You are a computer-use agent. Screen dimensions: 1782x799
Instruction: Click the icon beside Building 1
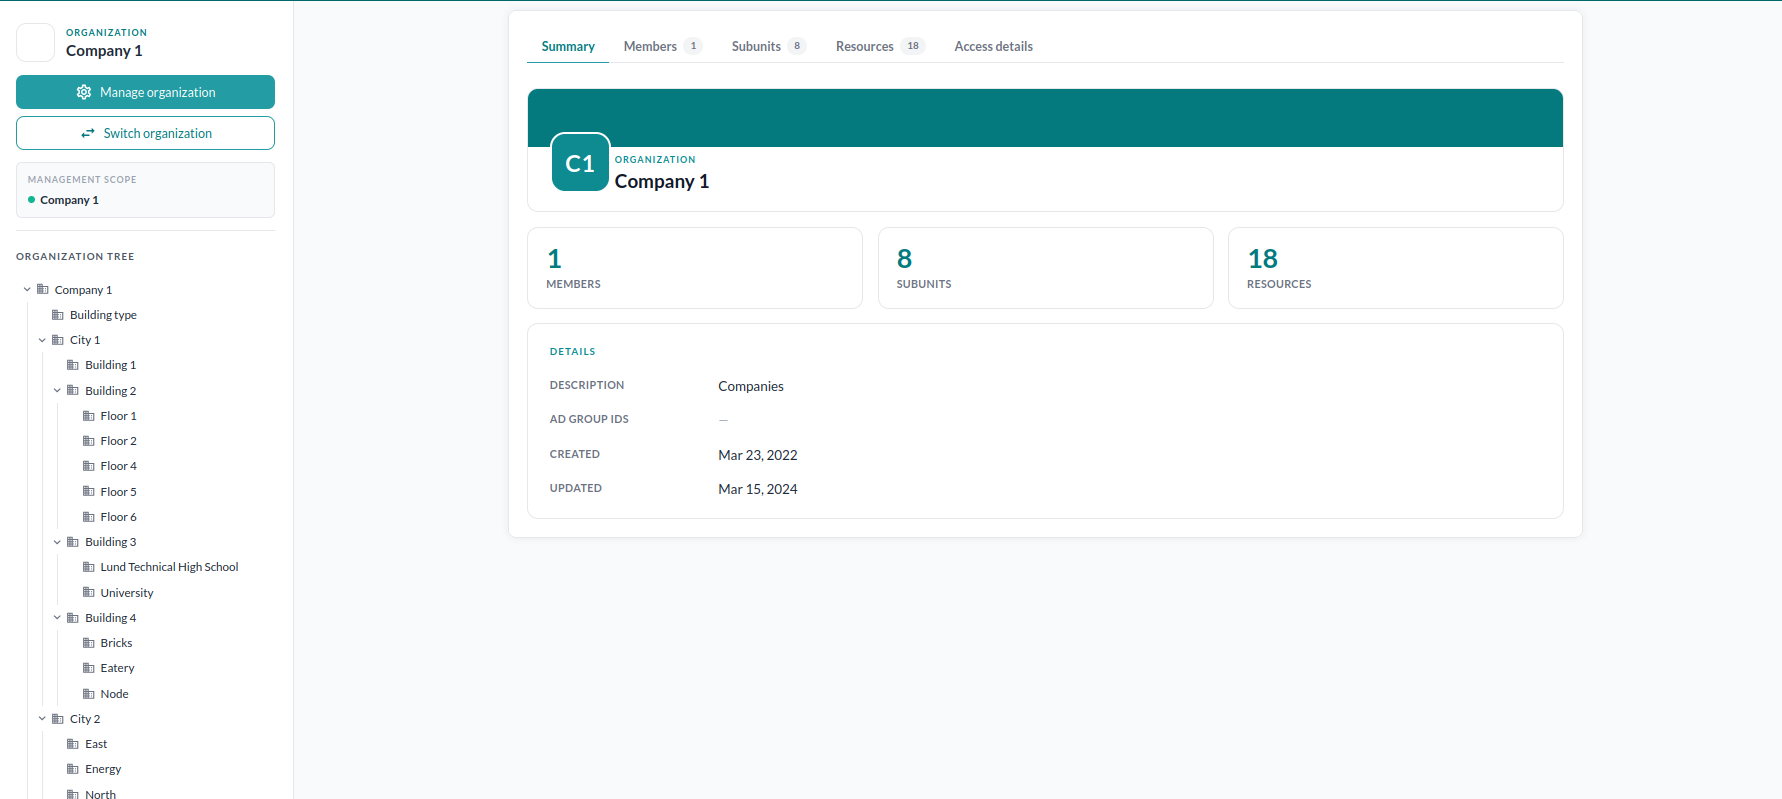click(x=73, y=365)
